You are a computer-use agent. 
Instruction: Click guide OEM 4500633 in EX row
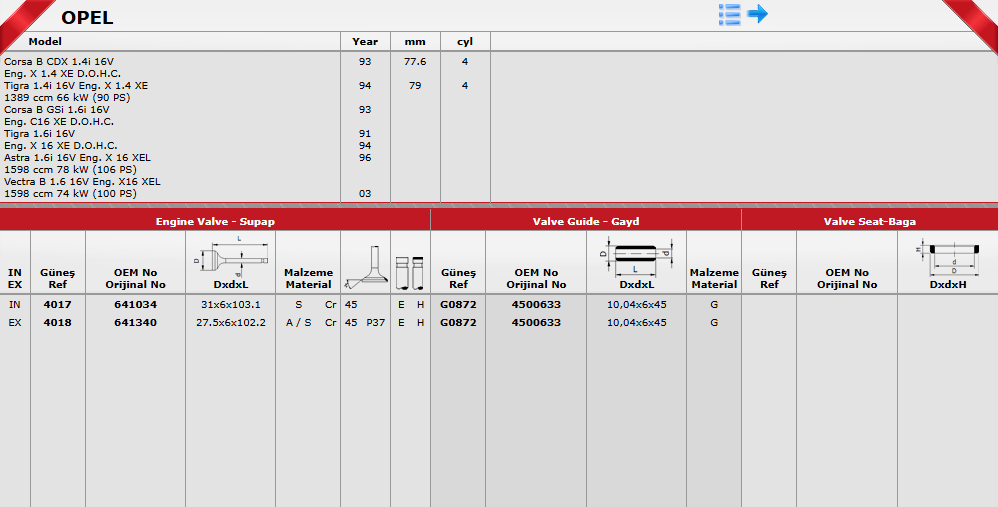pyautogui.click(x=535, y=323)
